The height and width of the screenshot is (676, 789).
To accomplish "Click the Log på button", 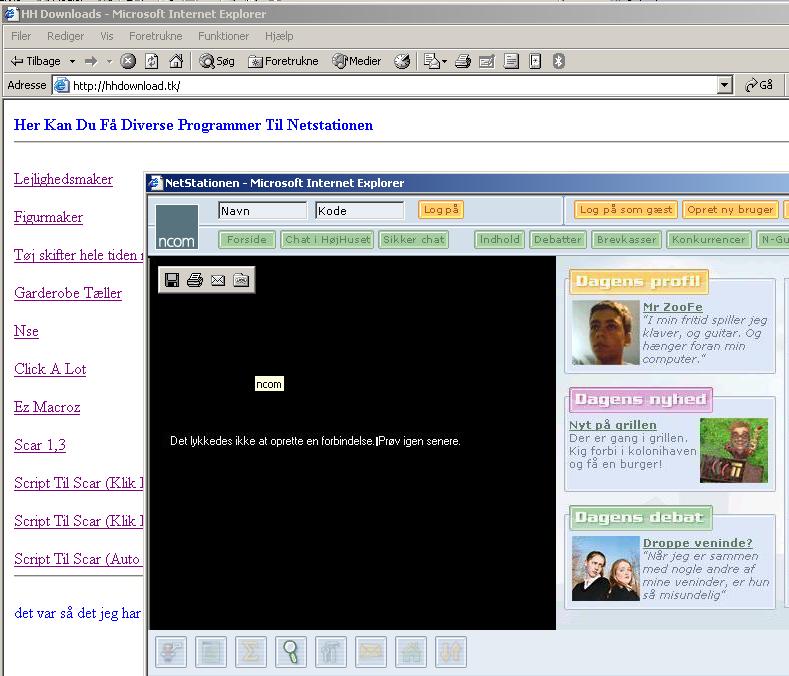I will [441, 210].
